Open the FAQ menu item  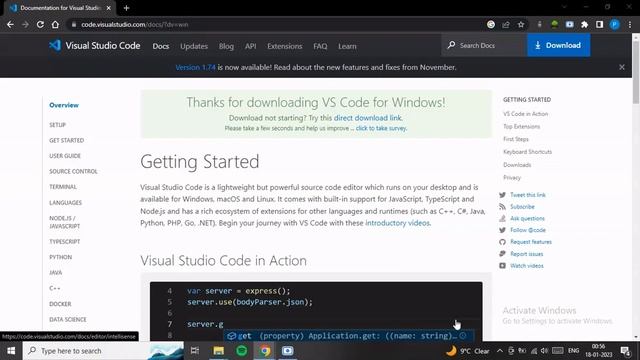320,46
